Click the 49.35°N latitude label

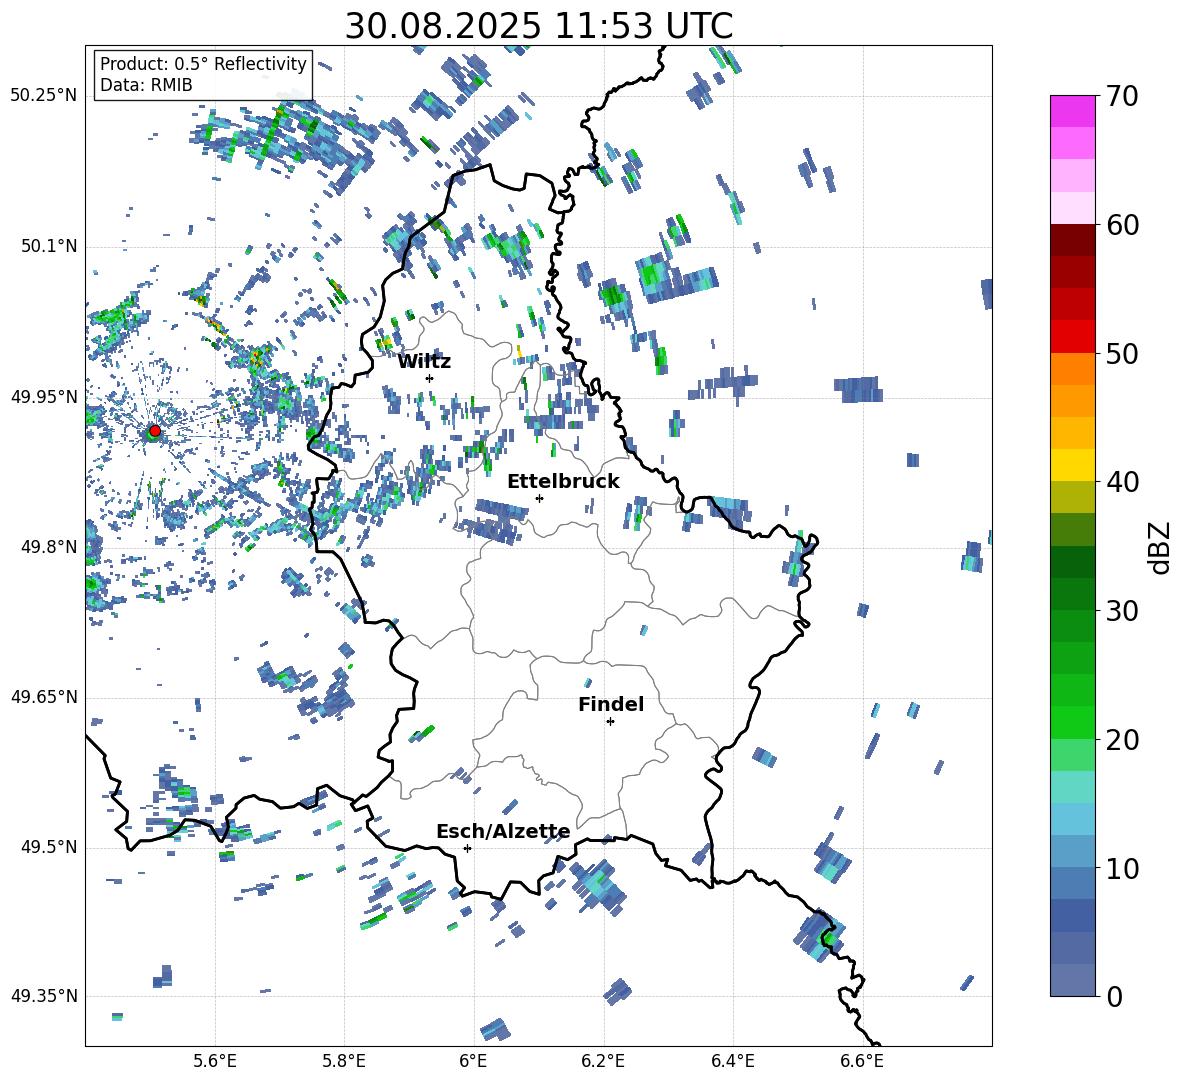coord(44,996)
